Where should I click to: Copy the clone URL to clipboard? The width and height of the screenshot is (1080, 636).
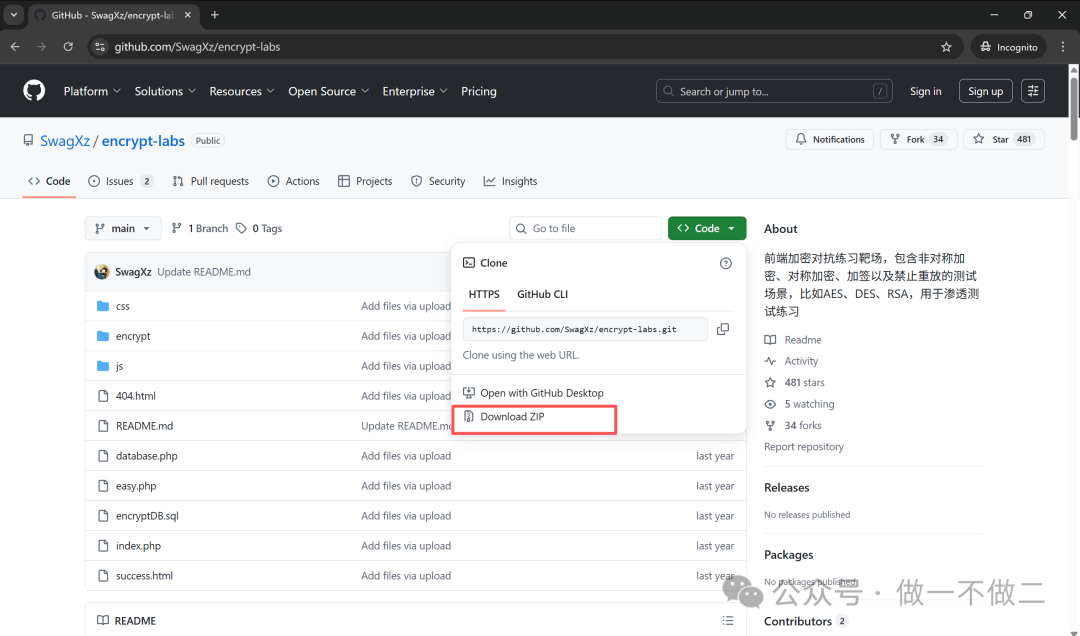(x=723, y=329)
